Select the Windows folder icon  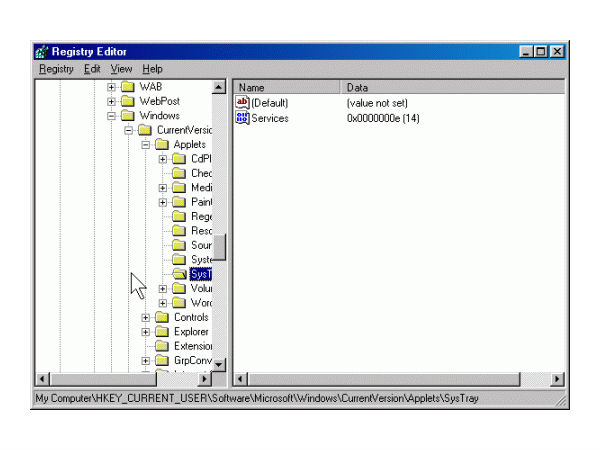128,116
